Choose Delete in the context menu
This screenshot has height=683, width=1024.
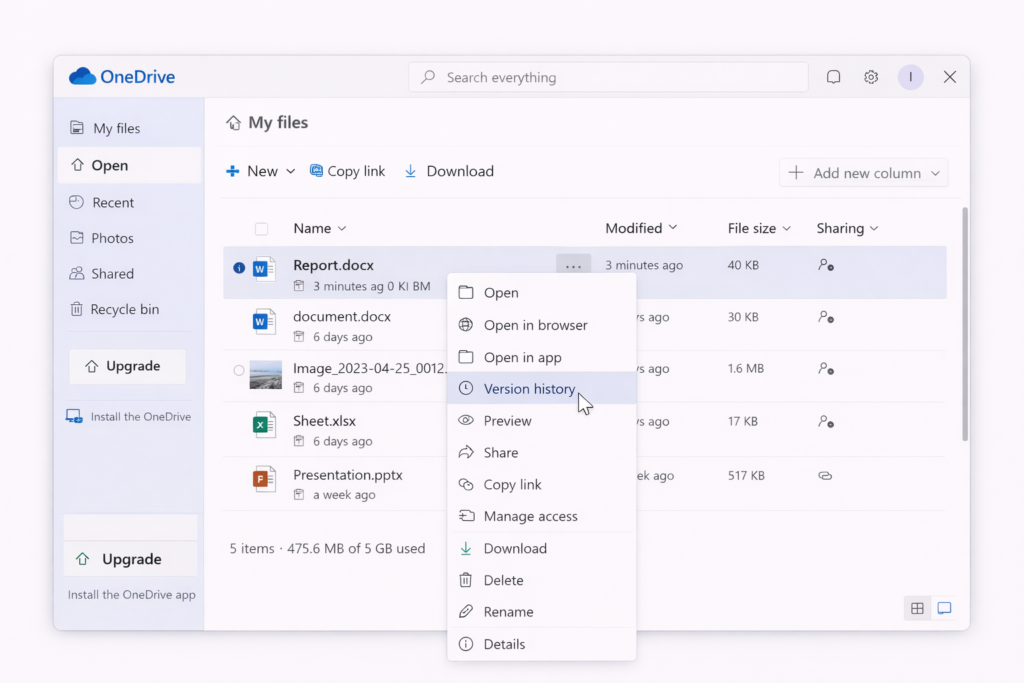tap(541, 580)
